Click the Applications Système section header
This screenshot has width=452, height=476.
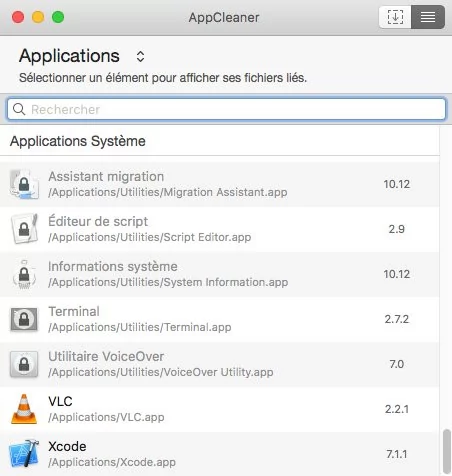pos(78,141)
